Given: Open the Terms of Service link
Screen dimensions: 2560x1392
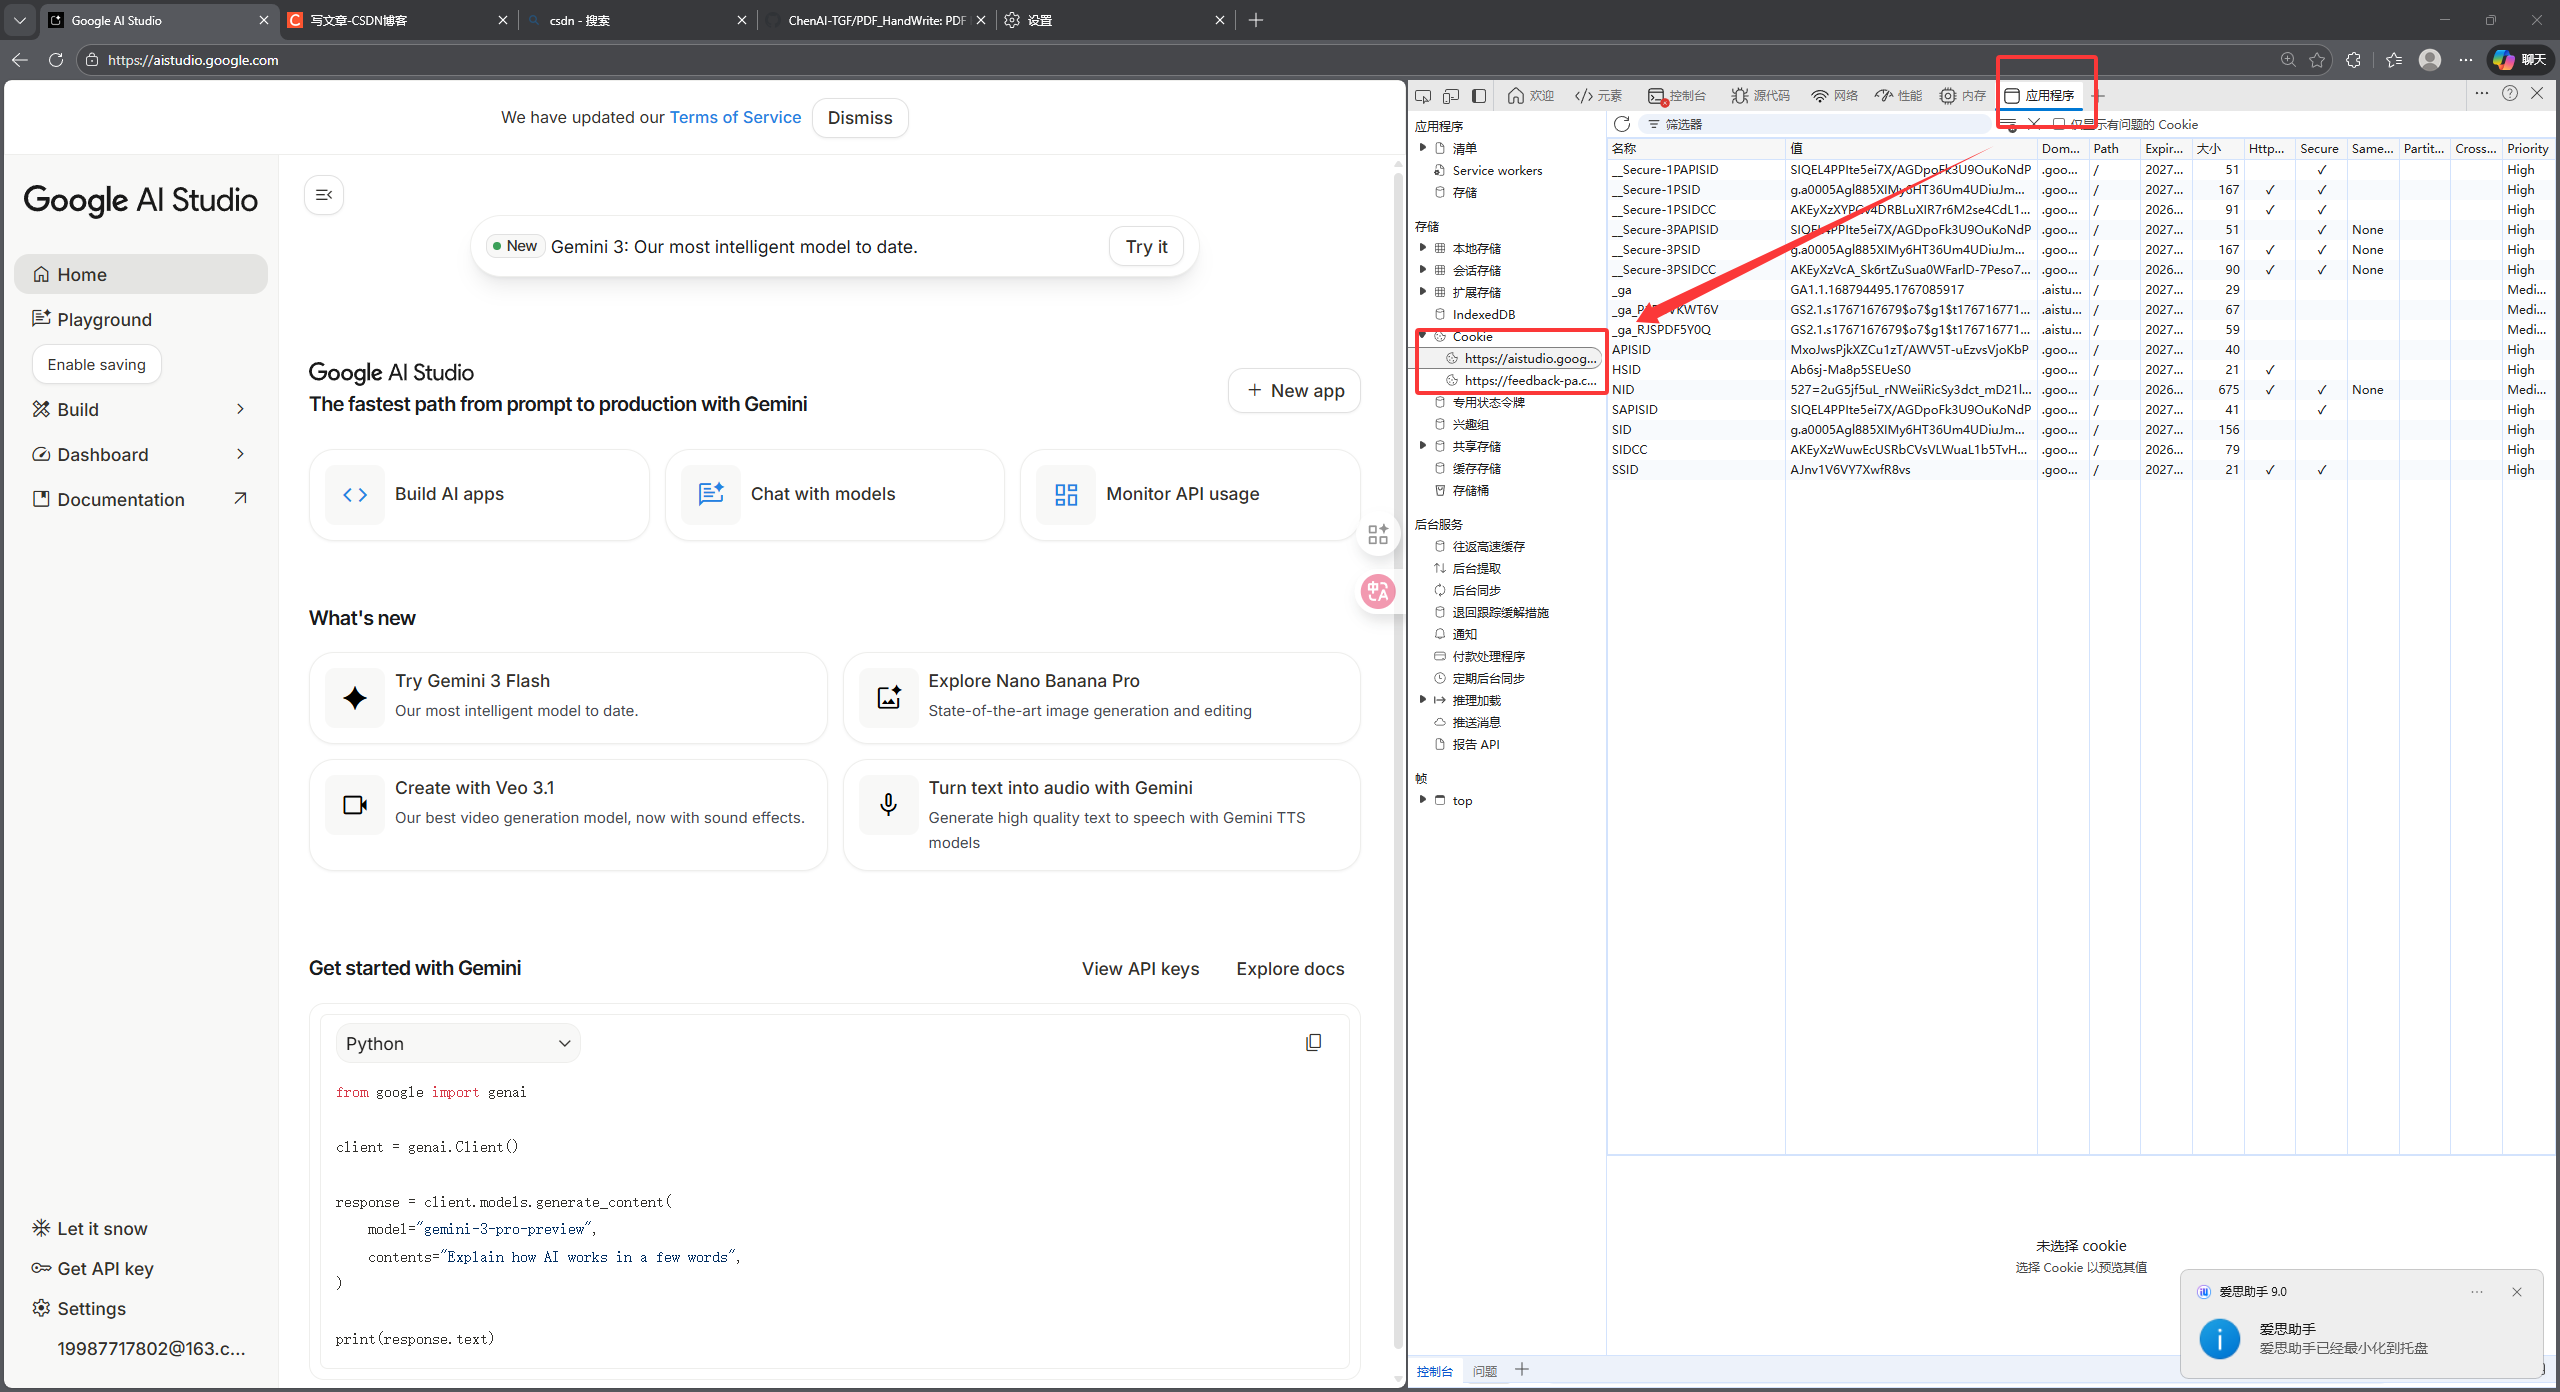Looking at the screenshot, I should click(x=735, y=118).
